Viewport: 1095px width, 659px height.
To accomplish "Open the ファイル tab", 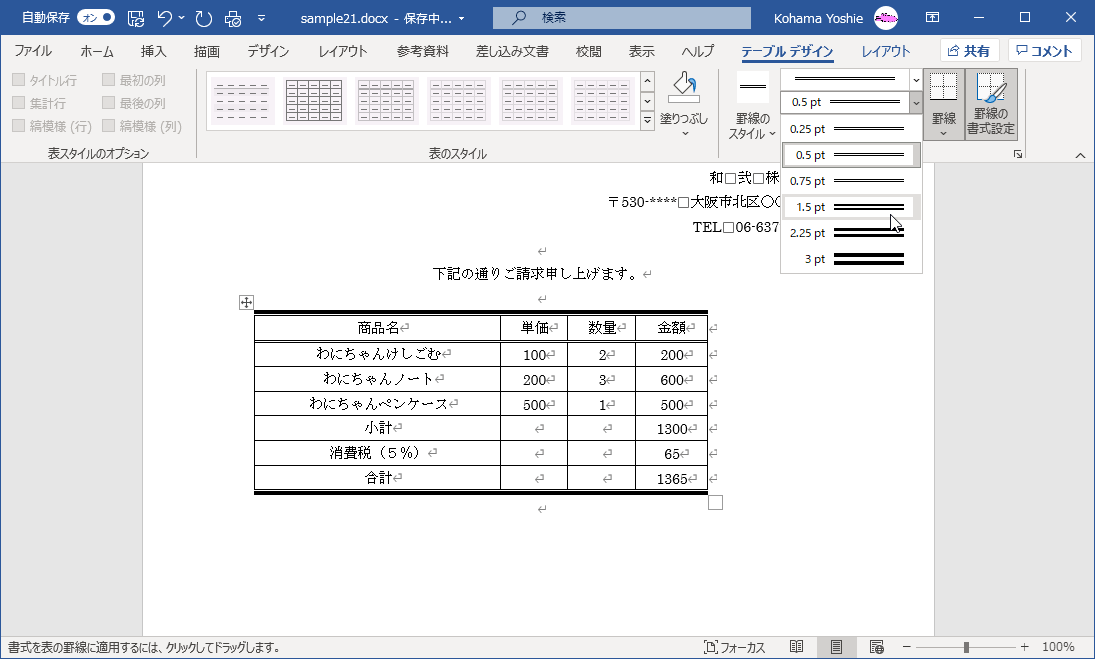I will pos(33,51).
